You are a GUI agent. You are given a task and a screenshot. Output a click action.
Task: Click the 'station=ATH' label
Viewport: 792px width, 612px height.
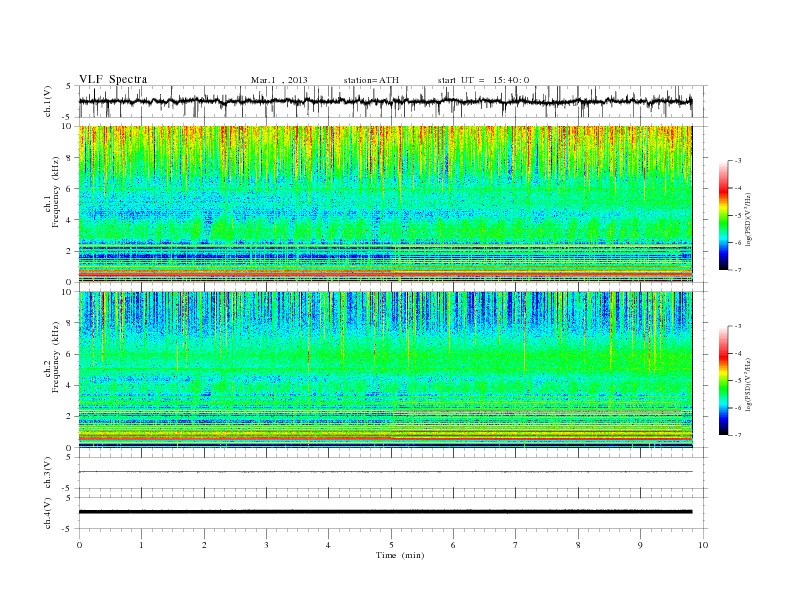[x=371, y=80]
